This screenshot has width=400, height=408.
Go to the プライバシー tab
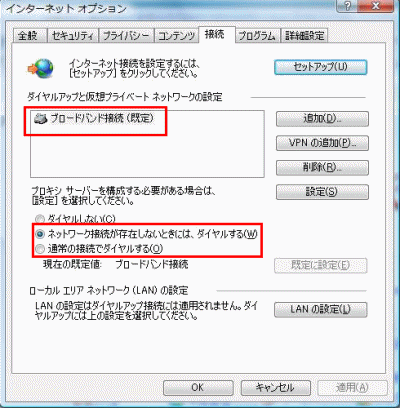126,35
